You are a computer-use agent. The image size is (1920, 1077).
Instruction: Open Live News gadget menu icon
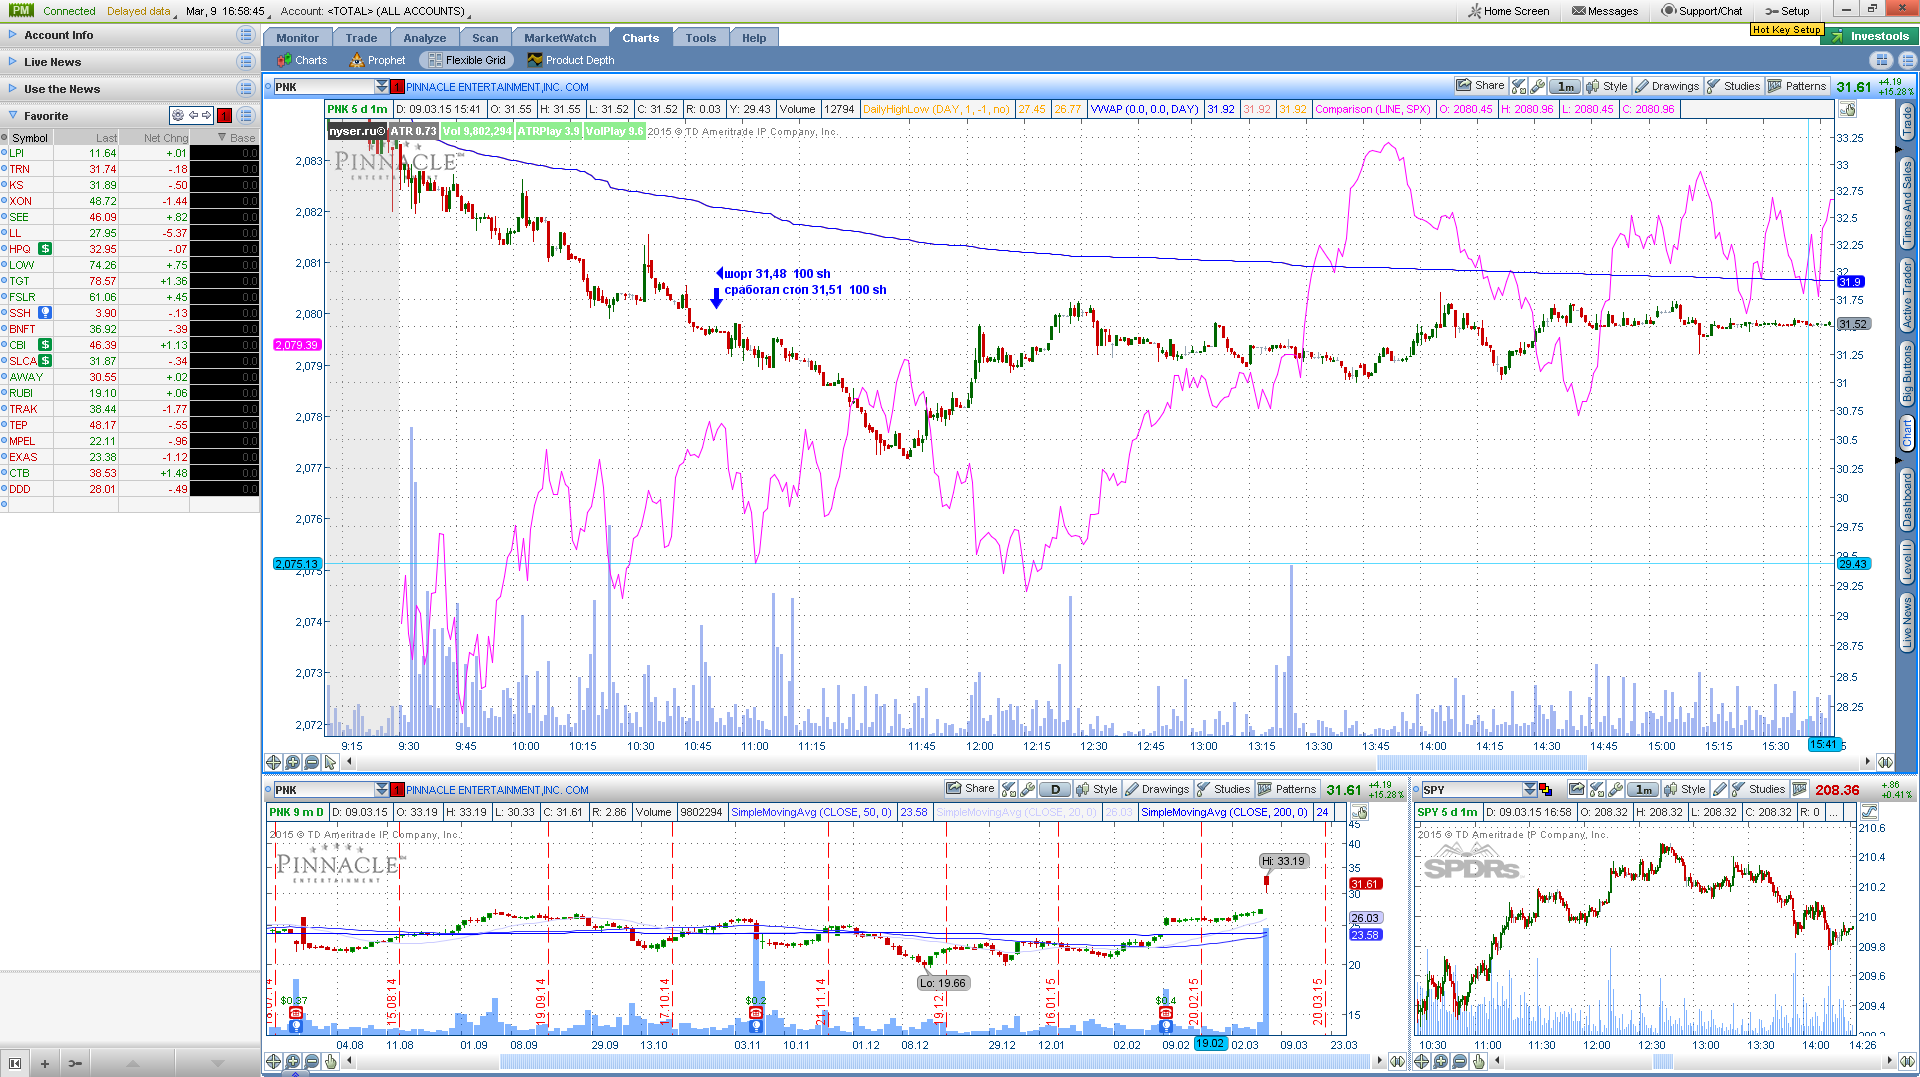coord(246,62)
